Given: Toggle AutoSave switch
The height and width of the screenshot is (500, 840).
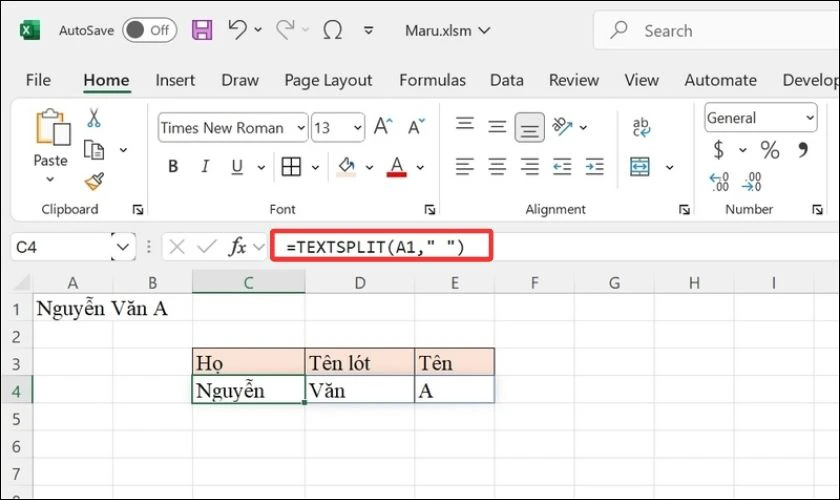Looking at the screenshot, I should [149, 30].
